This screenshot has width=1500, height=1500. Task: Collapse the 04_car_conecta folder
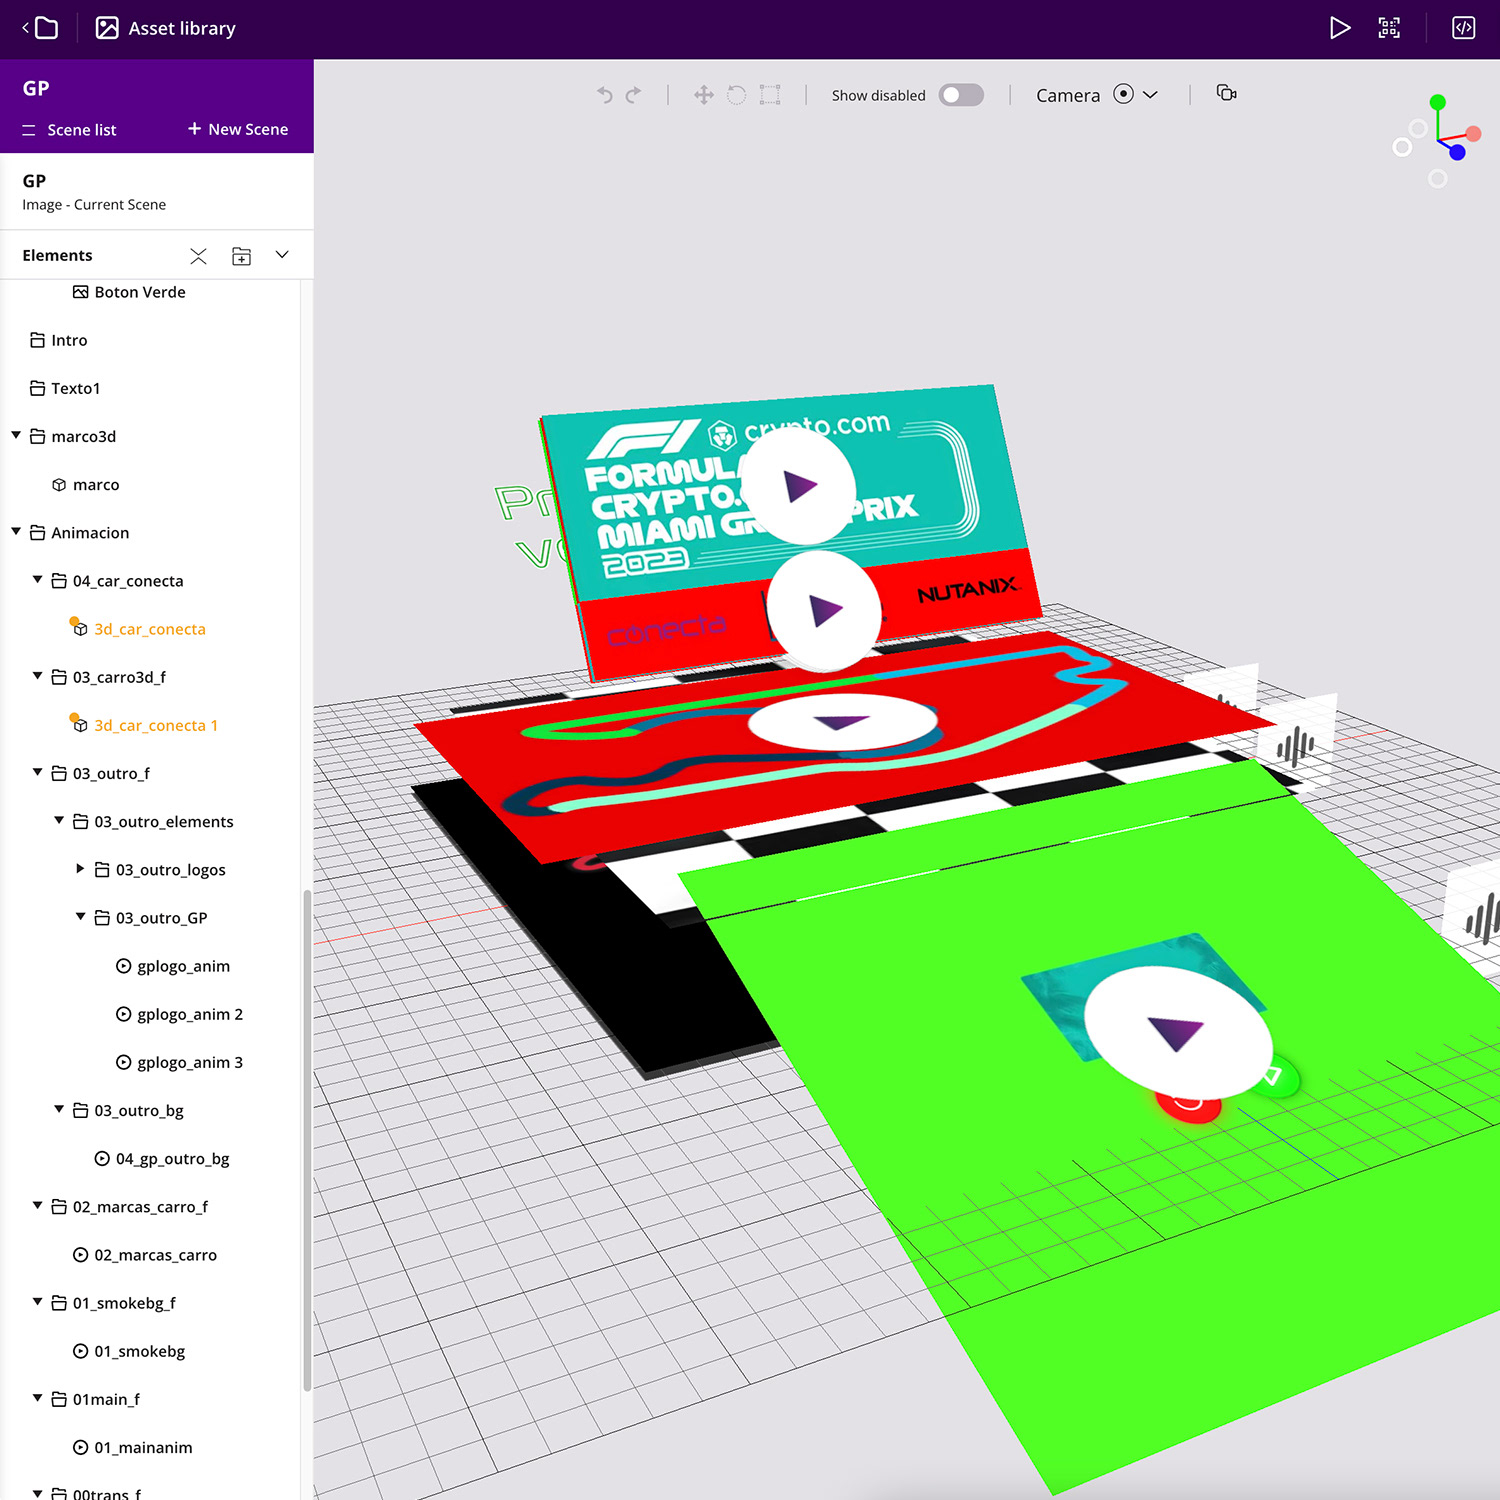(37, 579)
